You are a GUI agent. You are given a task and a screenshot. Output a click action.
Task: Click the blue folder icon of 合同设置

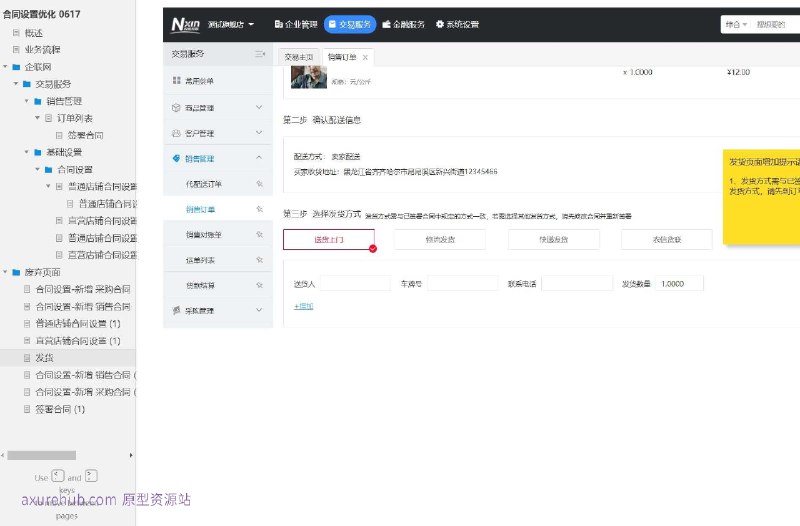click(x=48, y=169)
